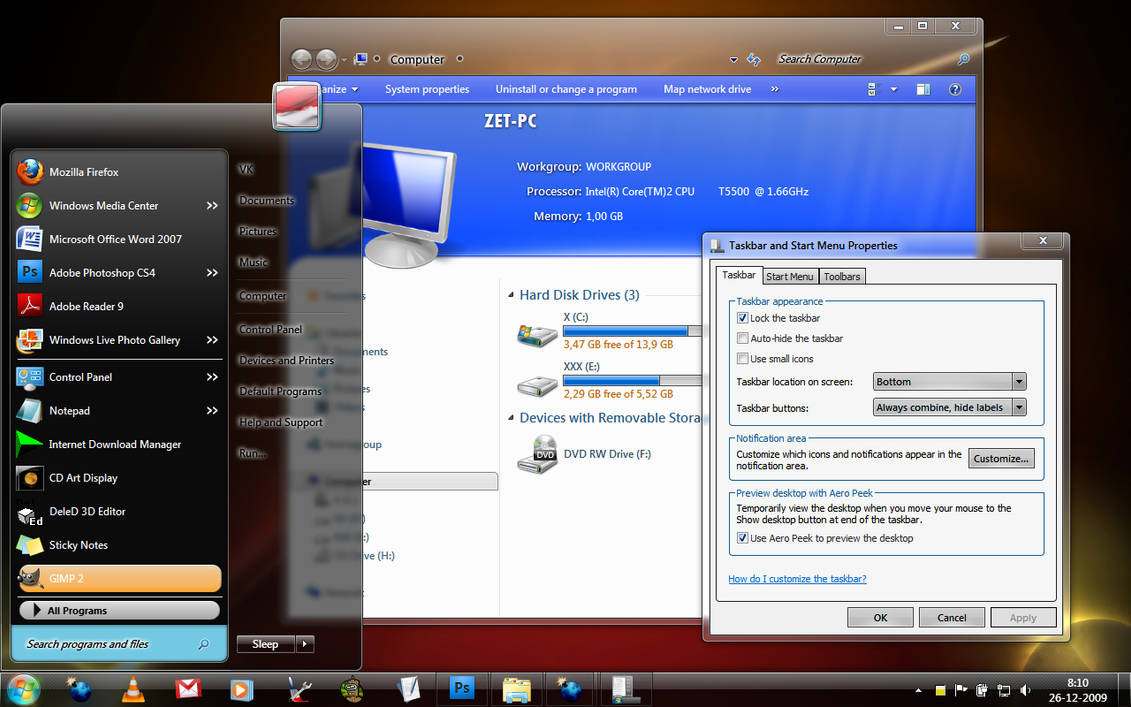Open VLC media player from the taskbar
Image resolution: width=1131 pixels, height=707 pixels.
[x=133, y=690]
